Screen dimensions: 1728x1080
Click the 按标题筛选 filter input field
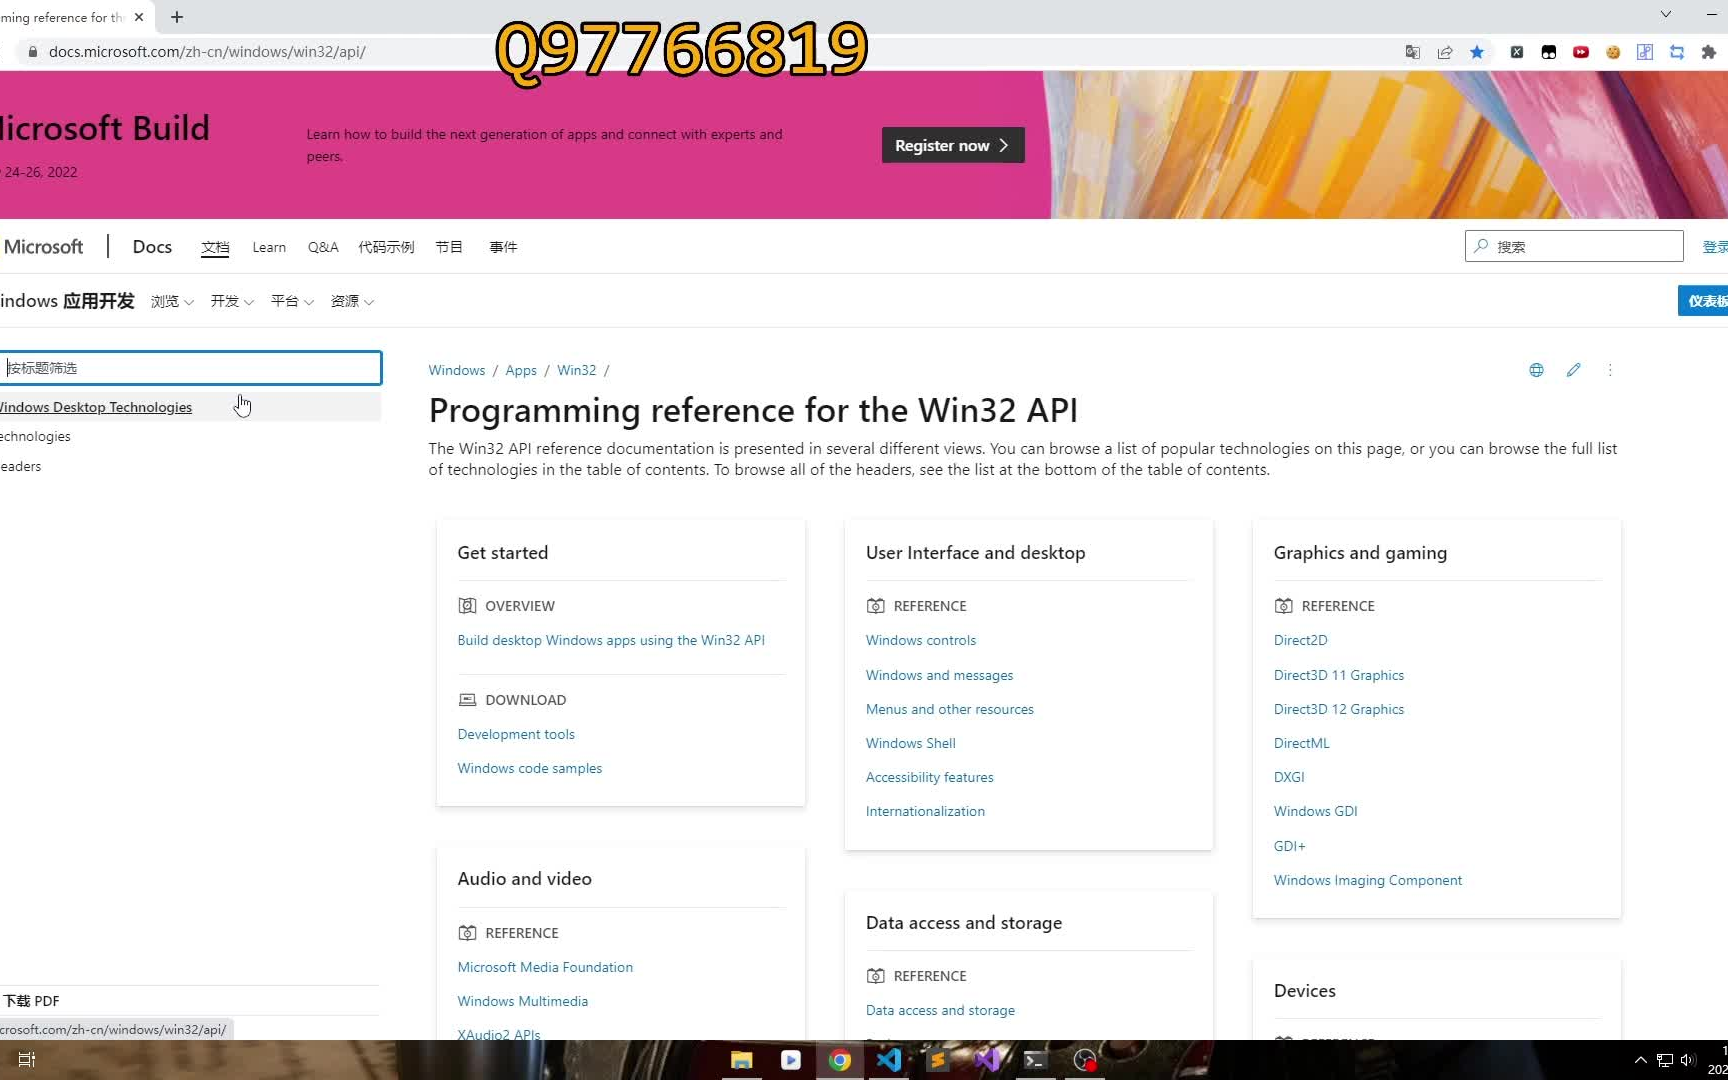(190, 367)
